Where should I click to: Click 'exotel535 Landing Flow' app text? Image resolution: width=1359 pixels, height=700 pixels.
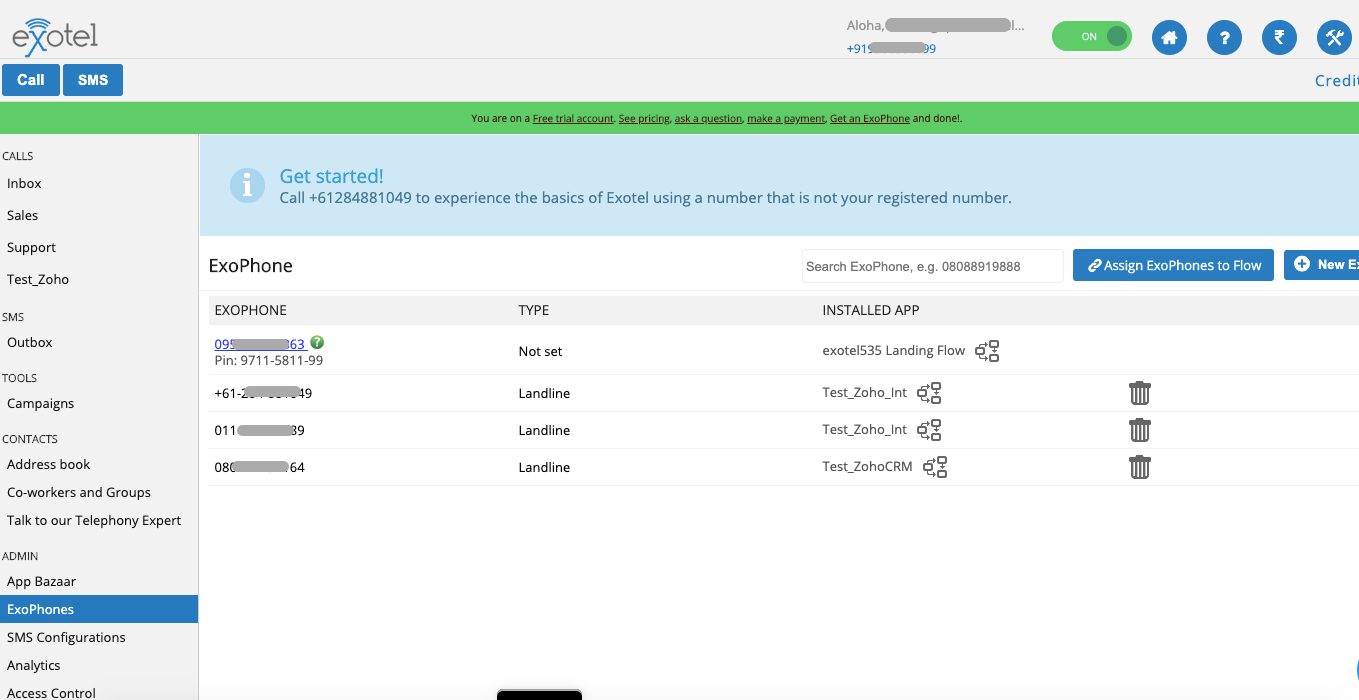[893, 350]
